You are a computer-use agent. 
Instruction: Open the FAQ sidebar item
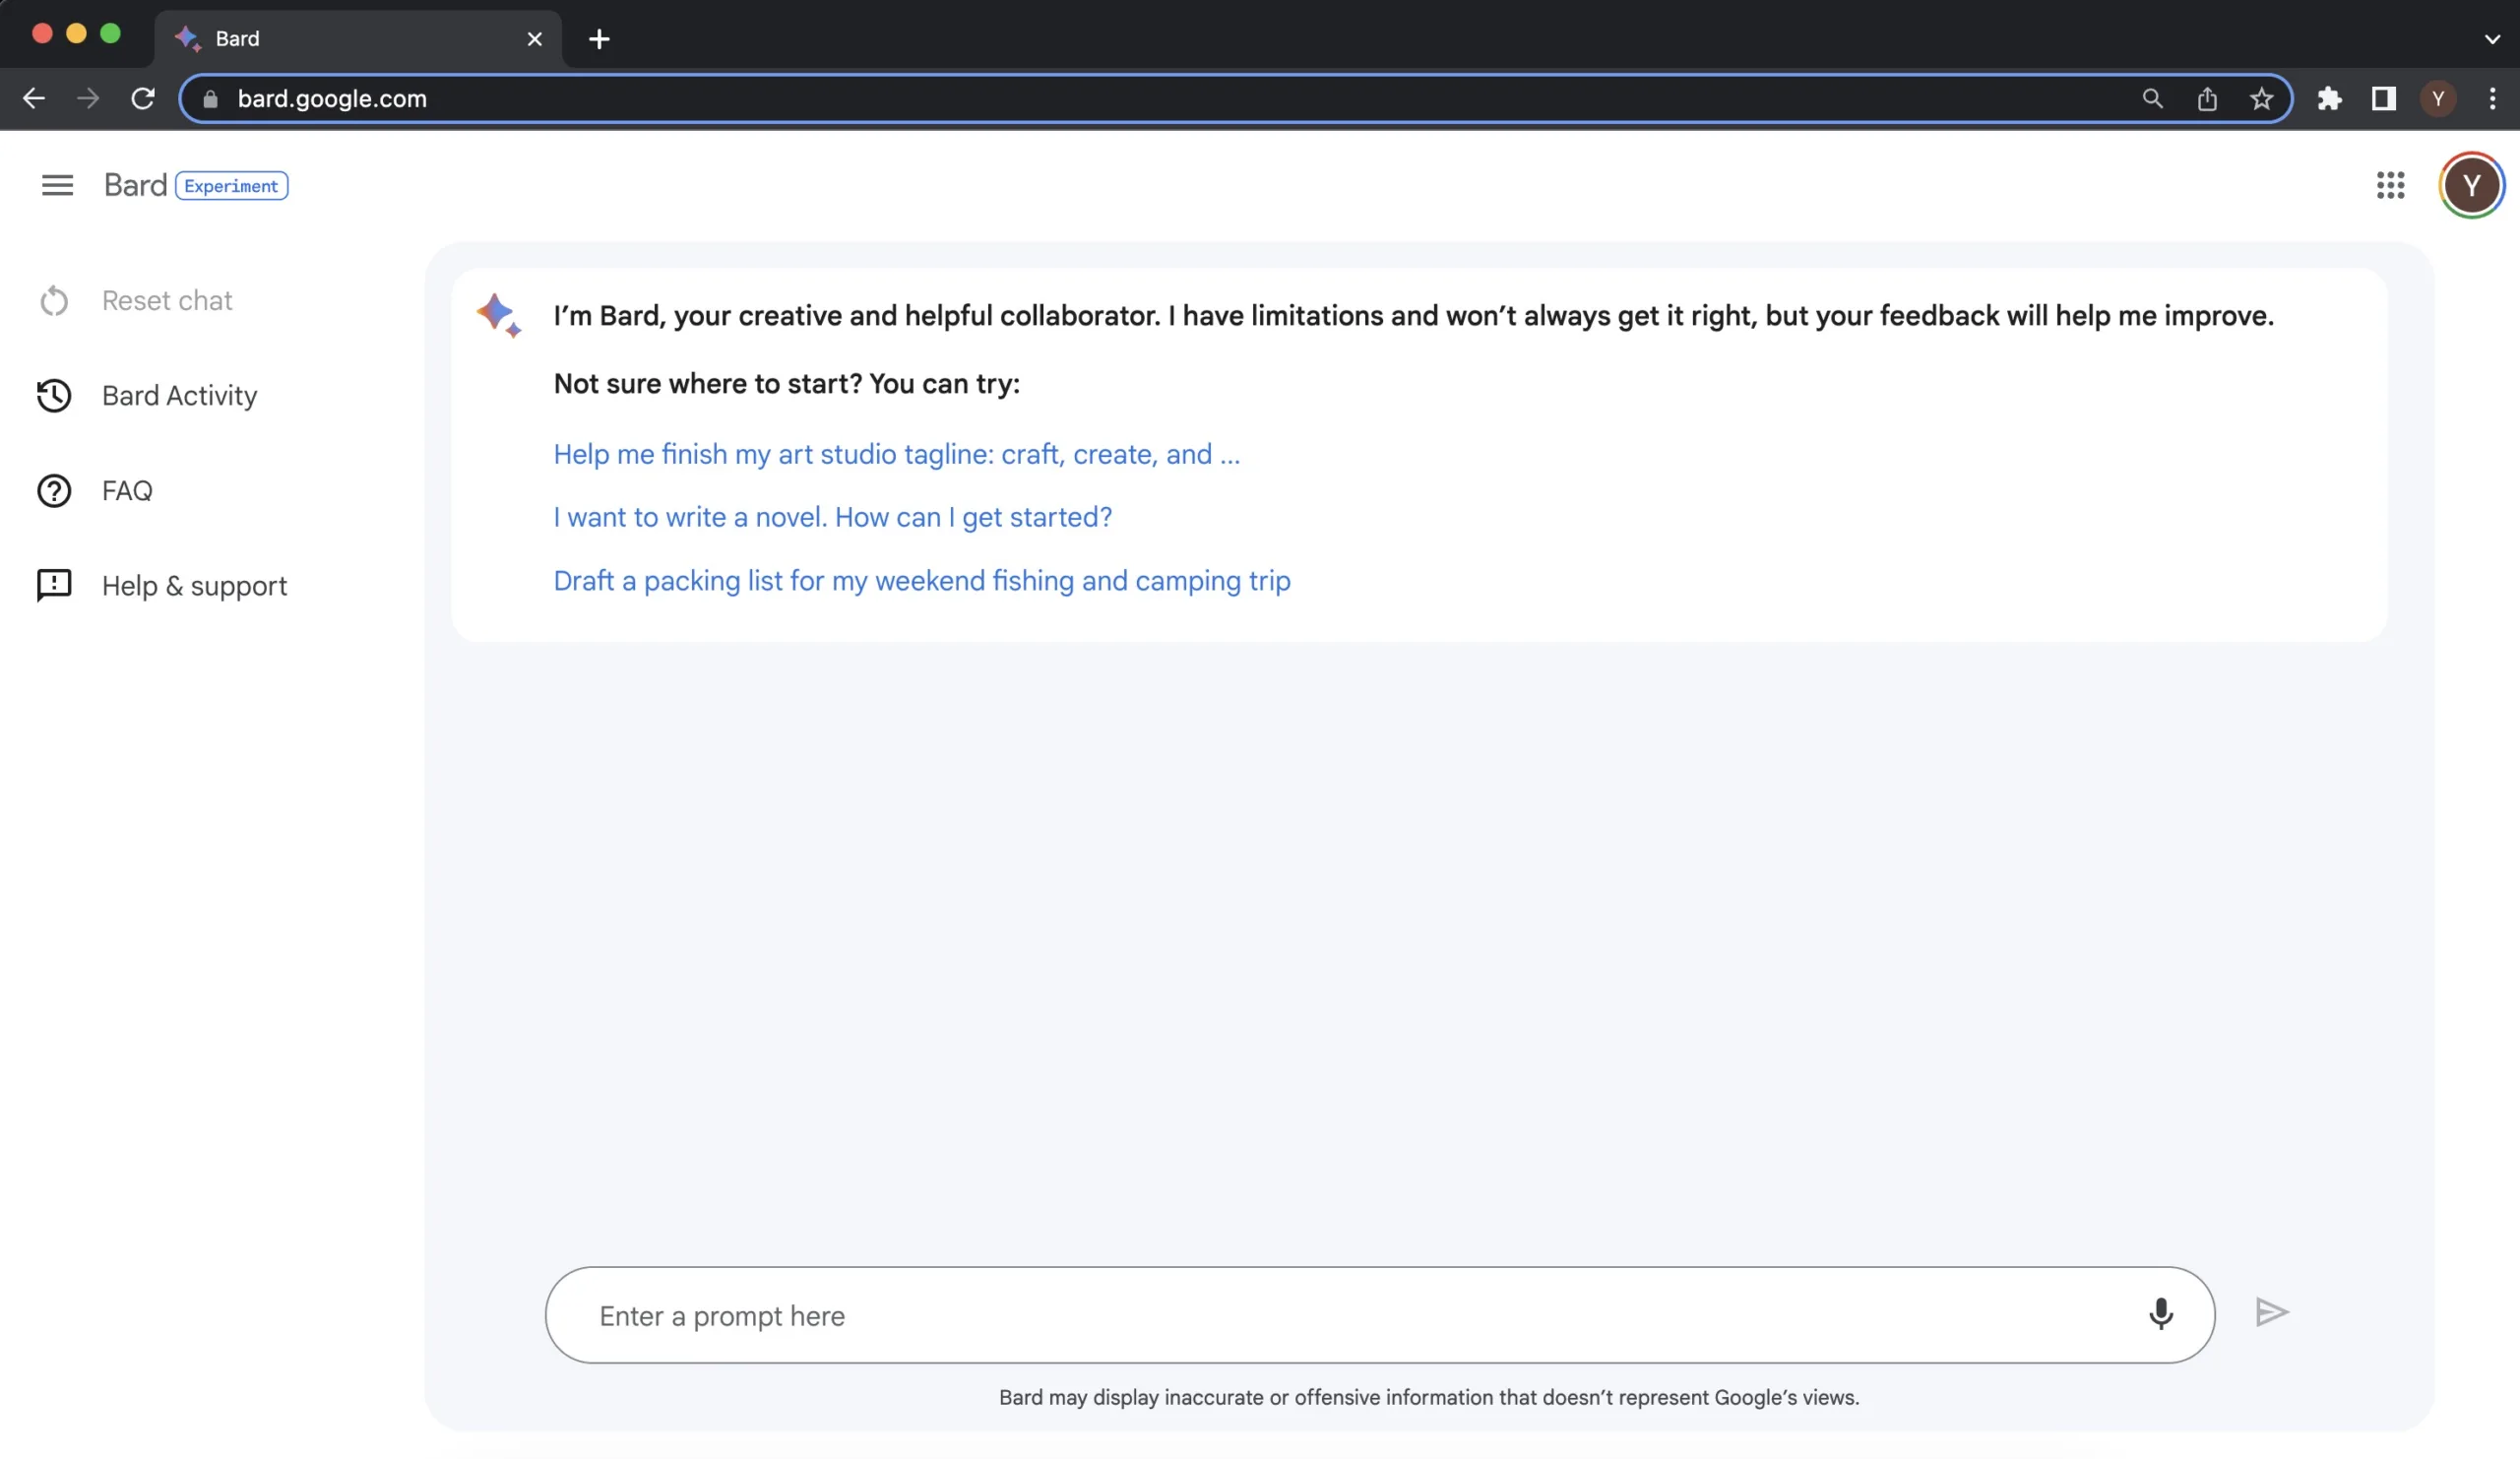[x=127, y=491]
